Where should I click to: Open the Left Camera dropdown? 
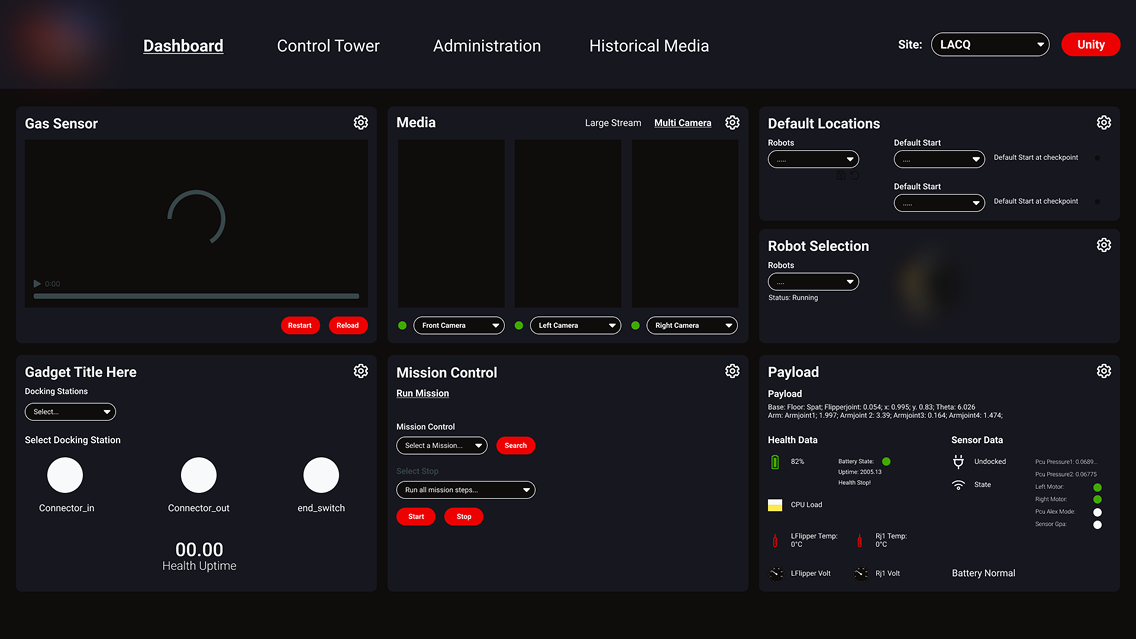[x=575, y=325]
